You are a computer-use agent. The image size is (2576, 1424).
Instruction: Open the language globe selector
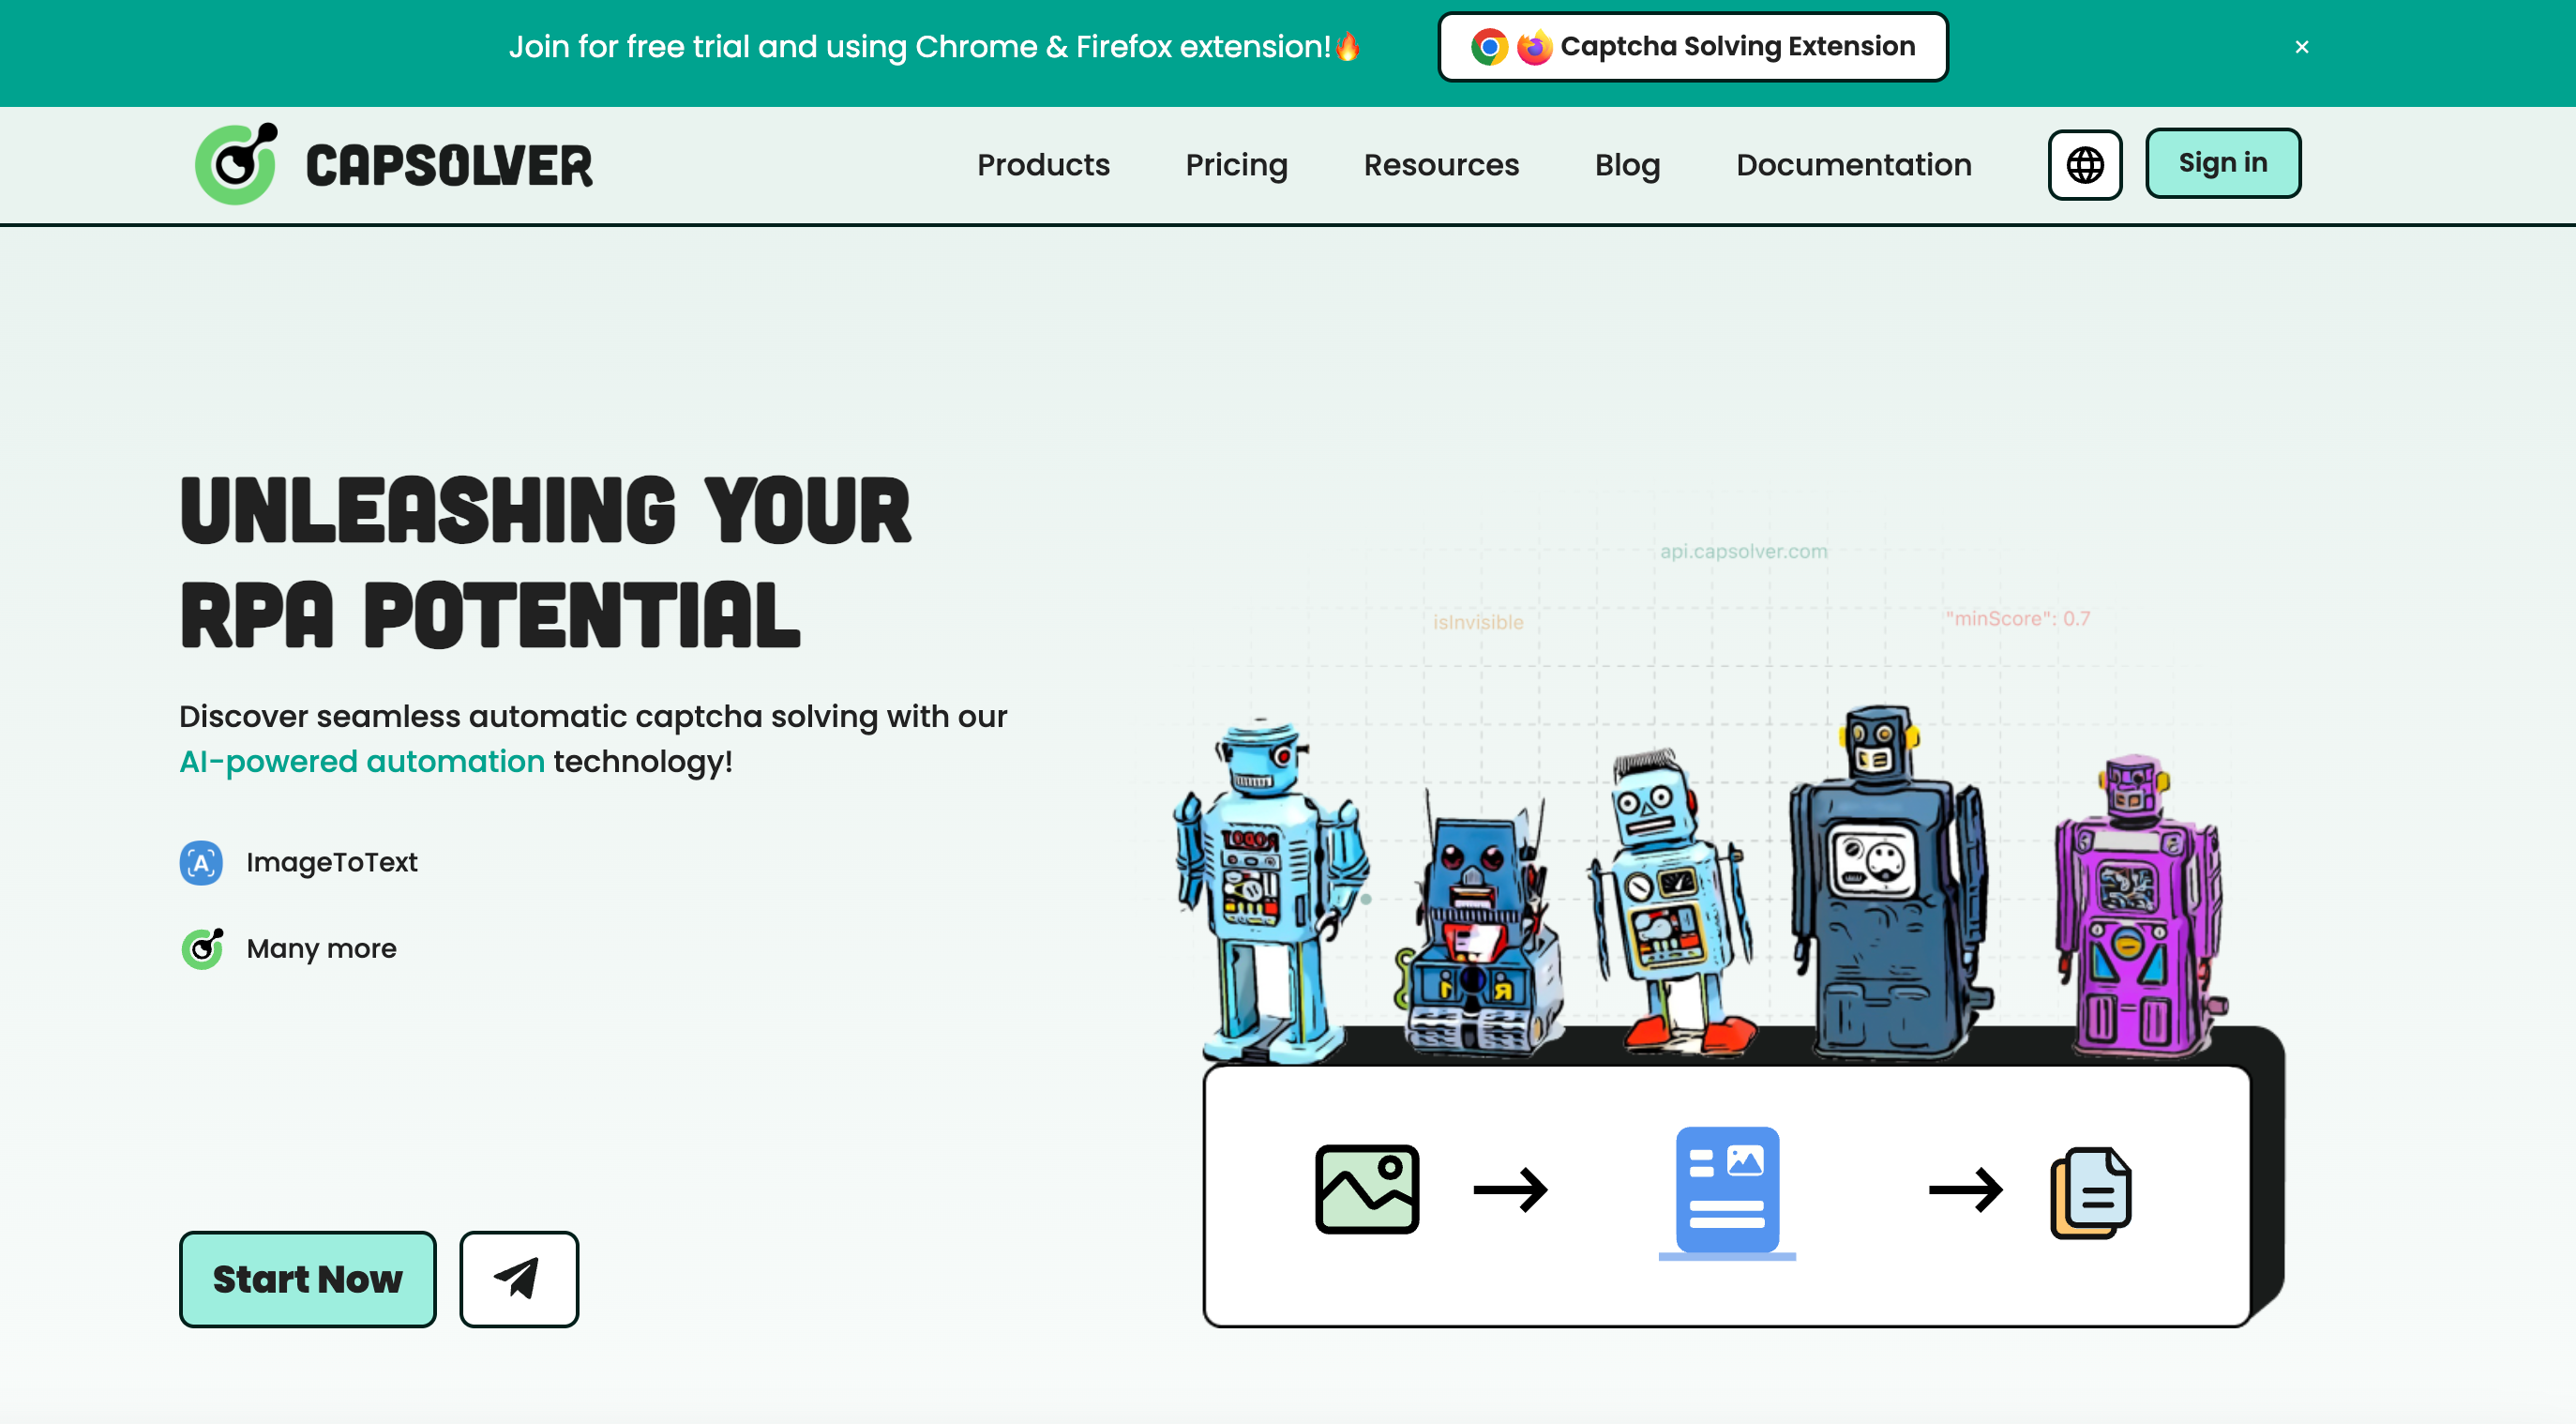[x=2084, y=164]
